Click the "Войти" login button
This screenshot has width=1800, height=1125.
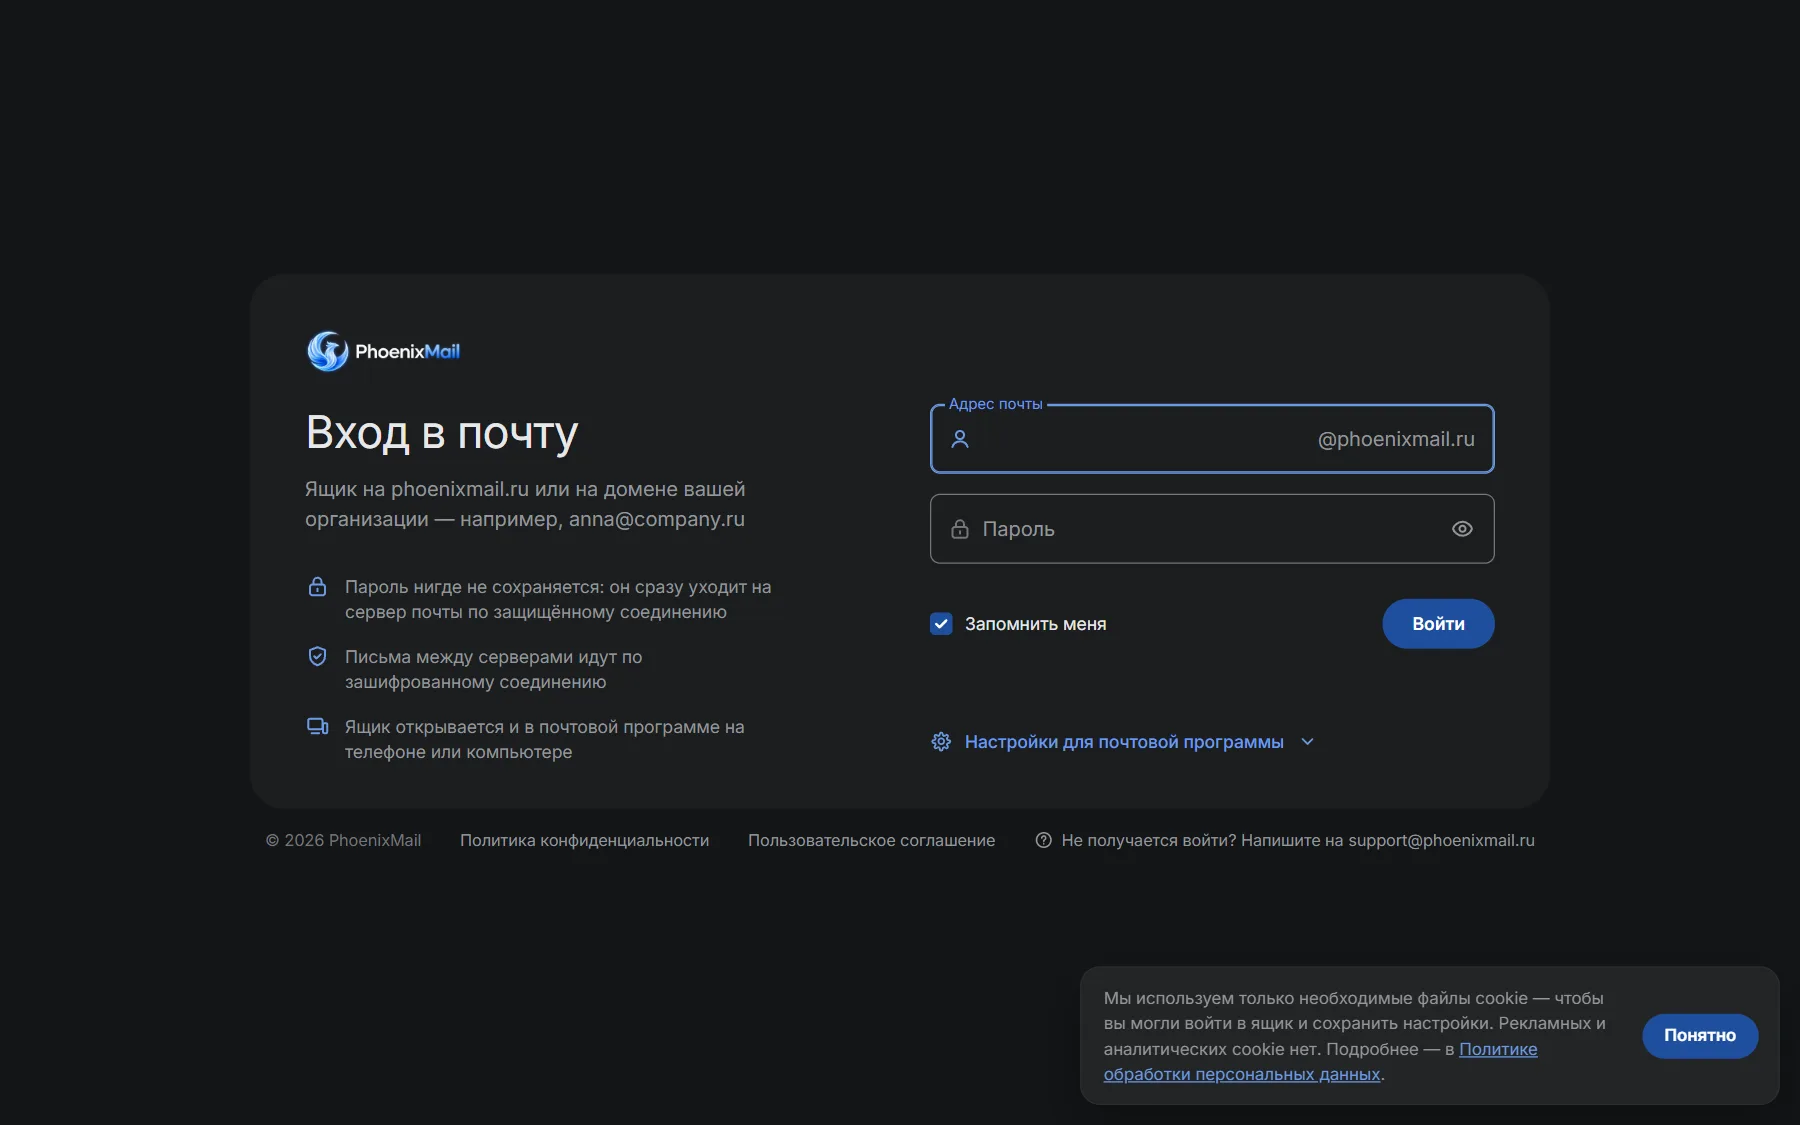[x=1438, y=624]
